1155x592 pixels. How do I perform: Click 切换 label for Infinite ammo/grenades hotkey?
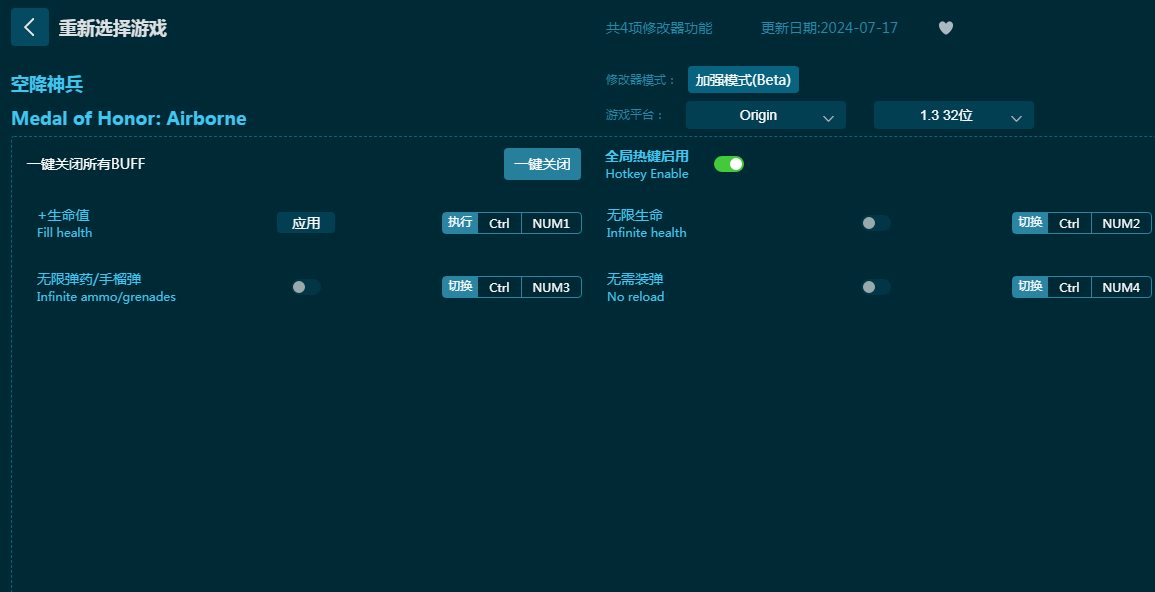[460, 286]
